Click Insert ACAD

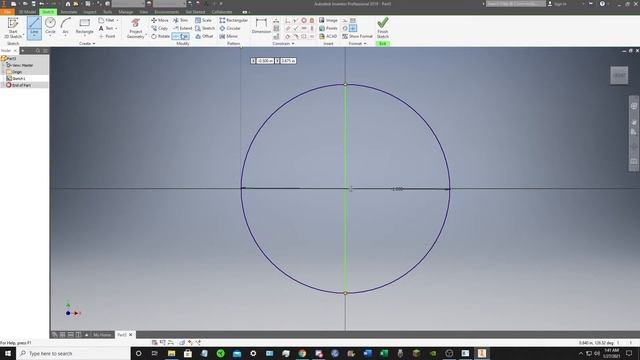(x=328, y=36)
